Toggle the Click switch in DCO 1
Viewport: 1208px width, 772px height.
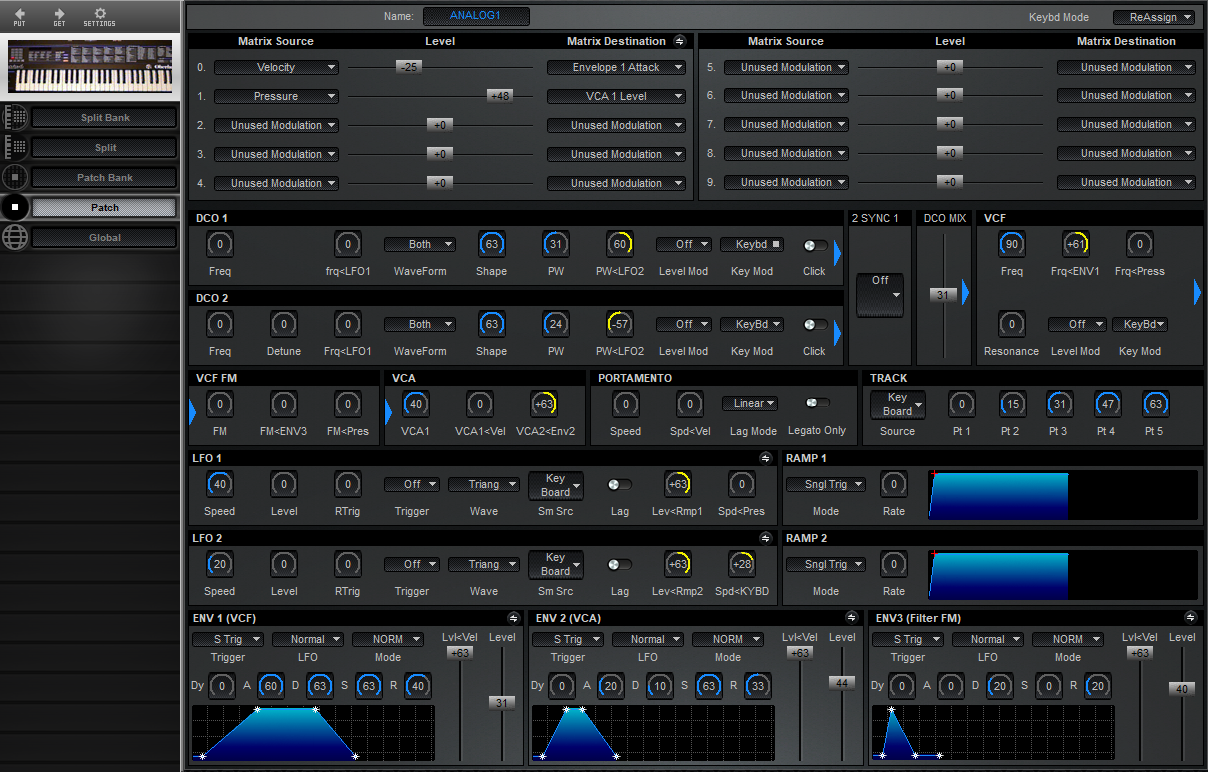coord(814,243)
